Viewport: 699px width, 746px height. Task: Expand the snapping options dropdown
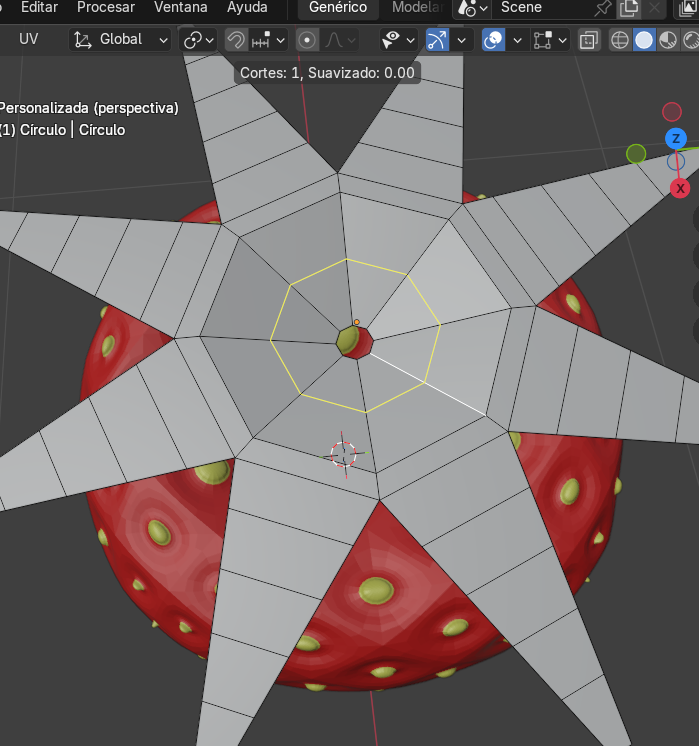pyautogui.click(x=269, y=40)
